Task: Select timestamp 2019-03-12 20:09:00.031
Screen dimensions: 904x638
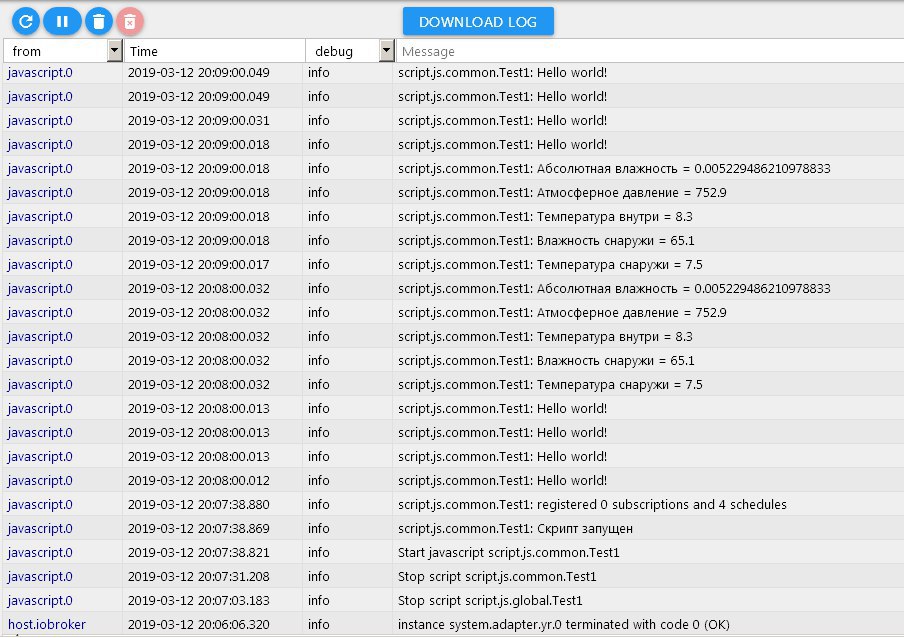Action: 198,120
